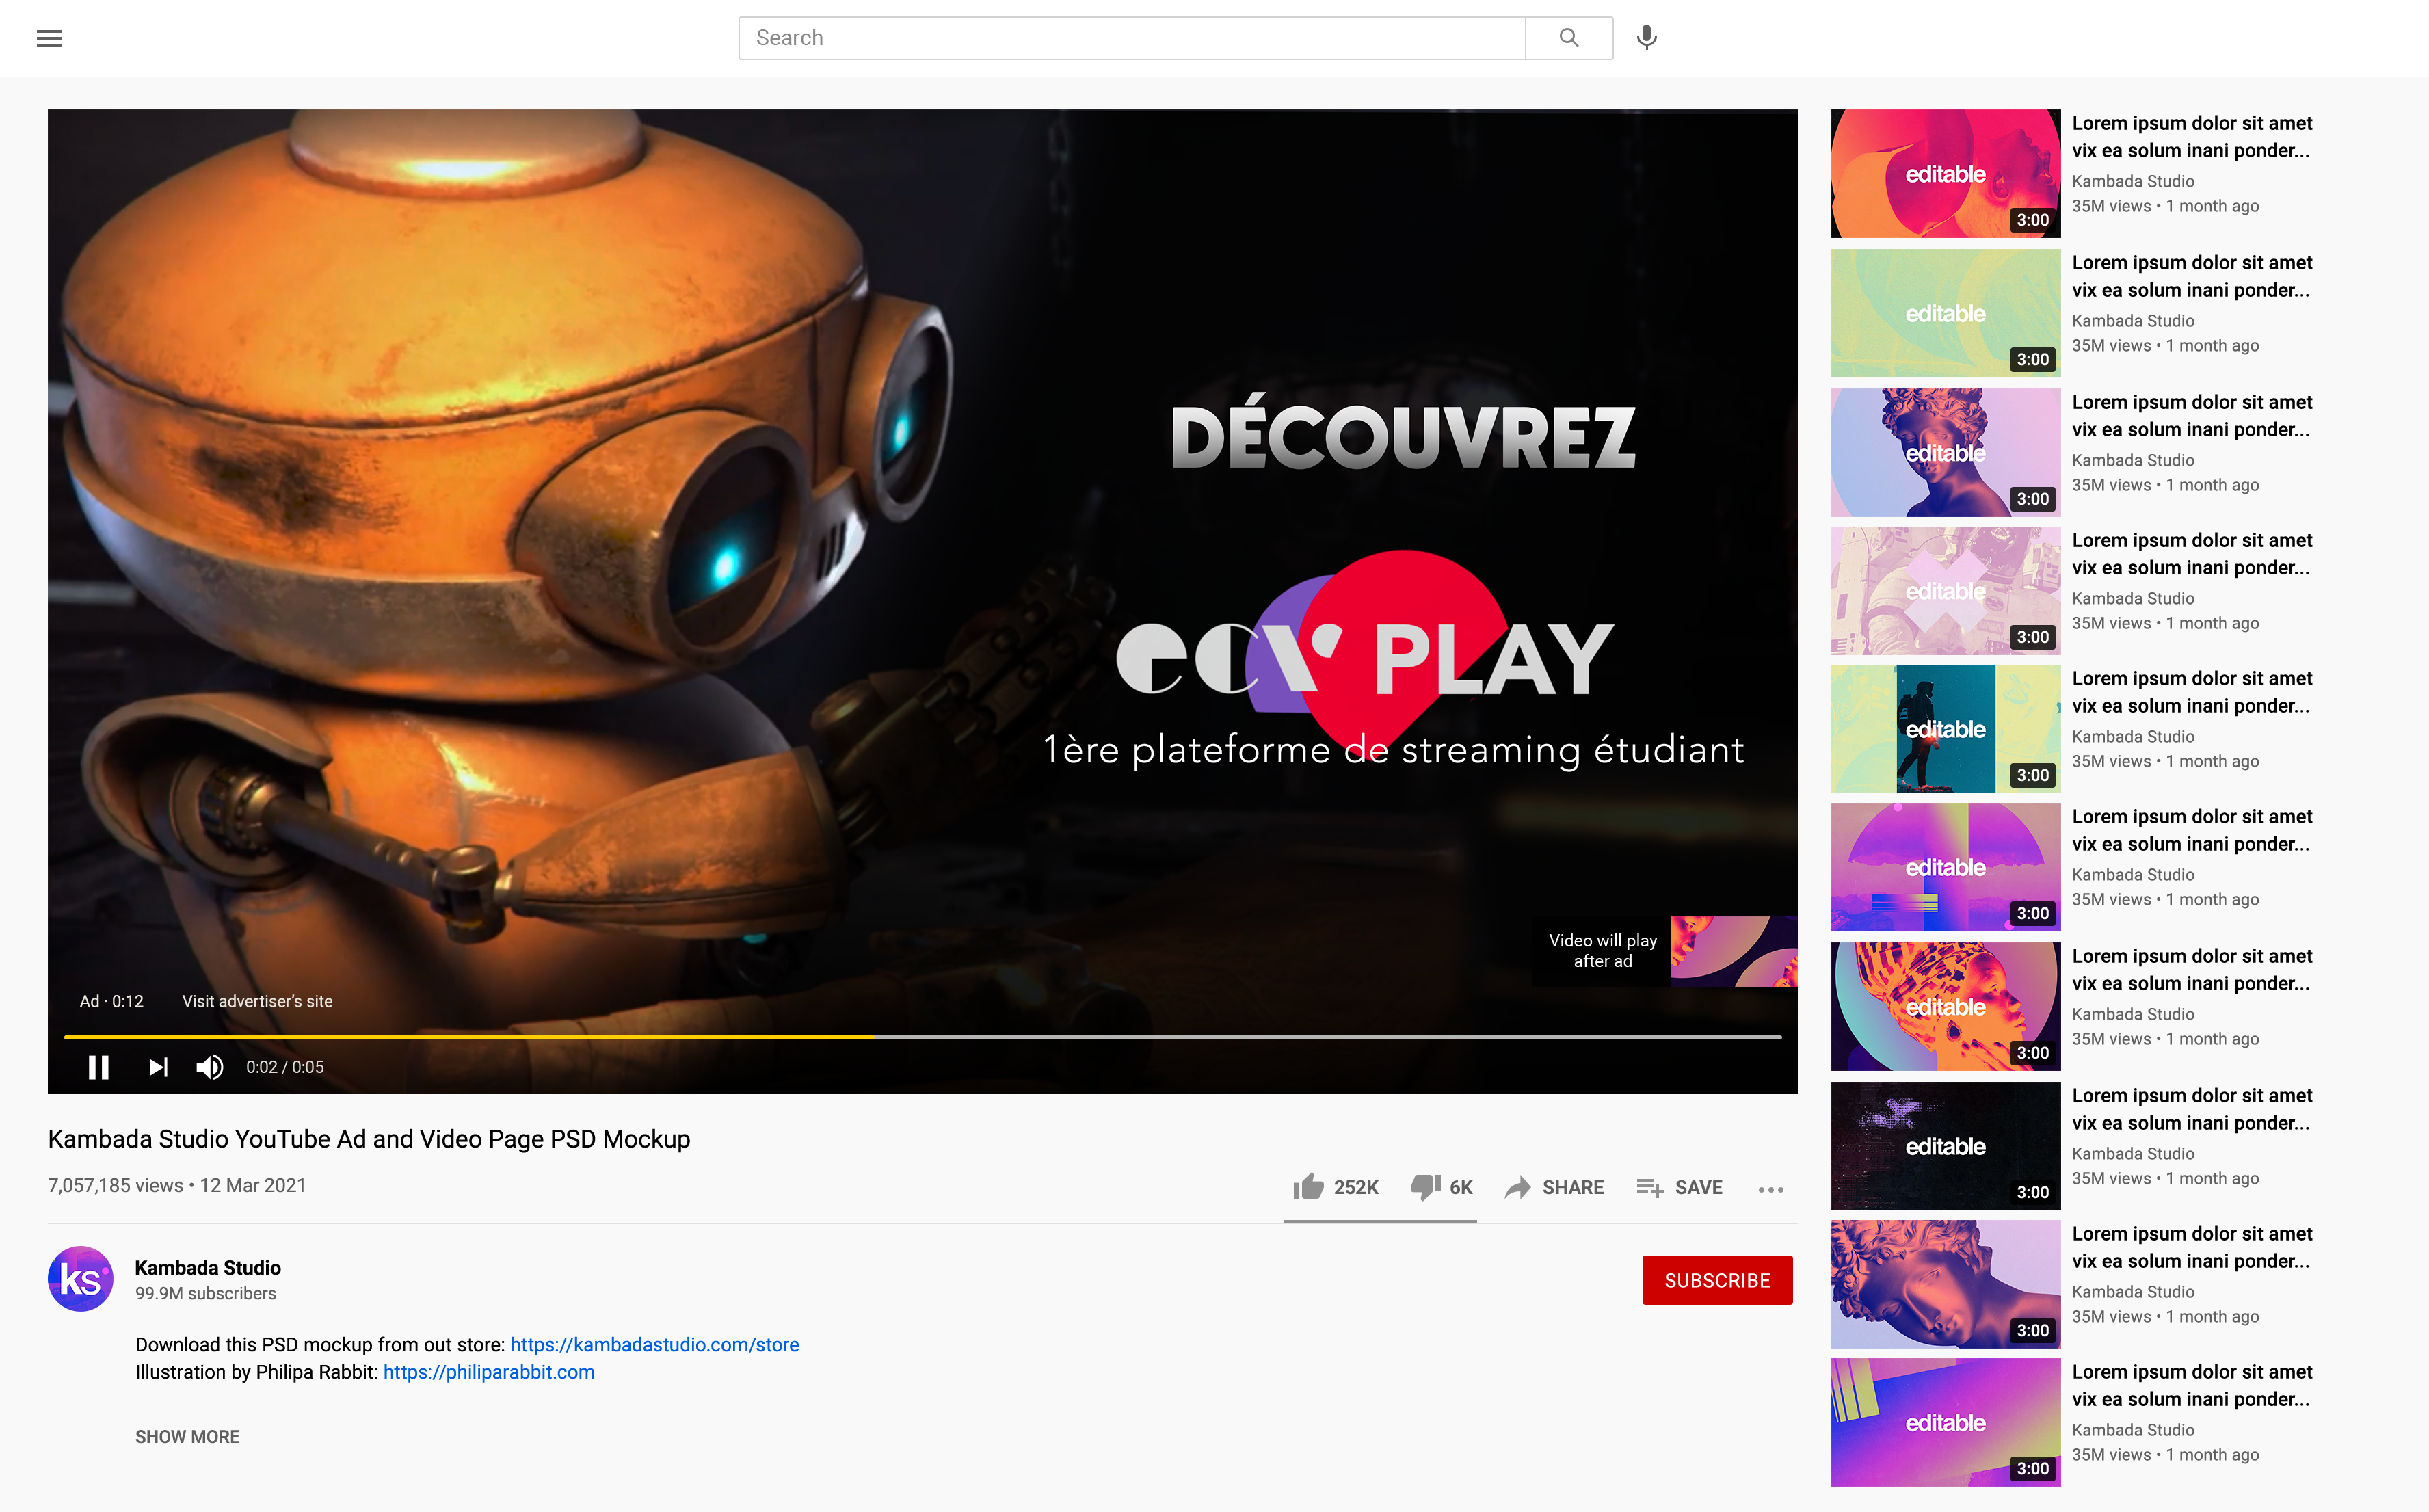Image resolution: width=2429 pixels, height=1512 pixels.
Task: Open Kambada Studio channel avatar
Action: point(80,1279)
